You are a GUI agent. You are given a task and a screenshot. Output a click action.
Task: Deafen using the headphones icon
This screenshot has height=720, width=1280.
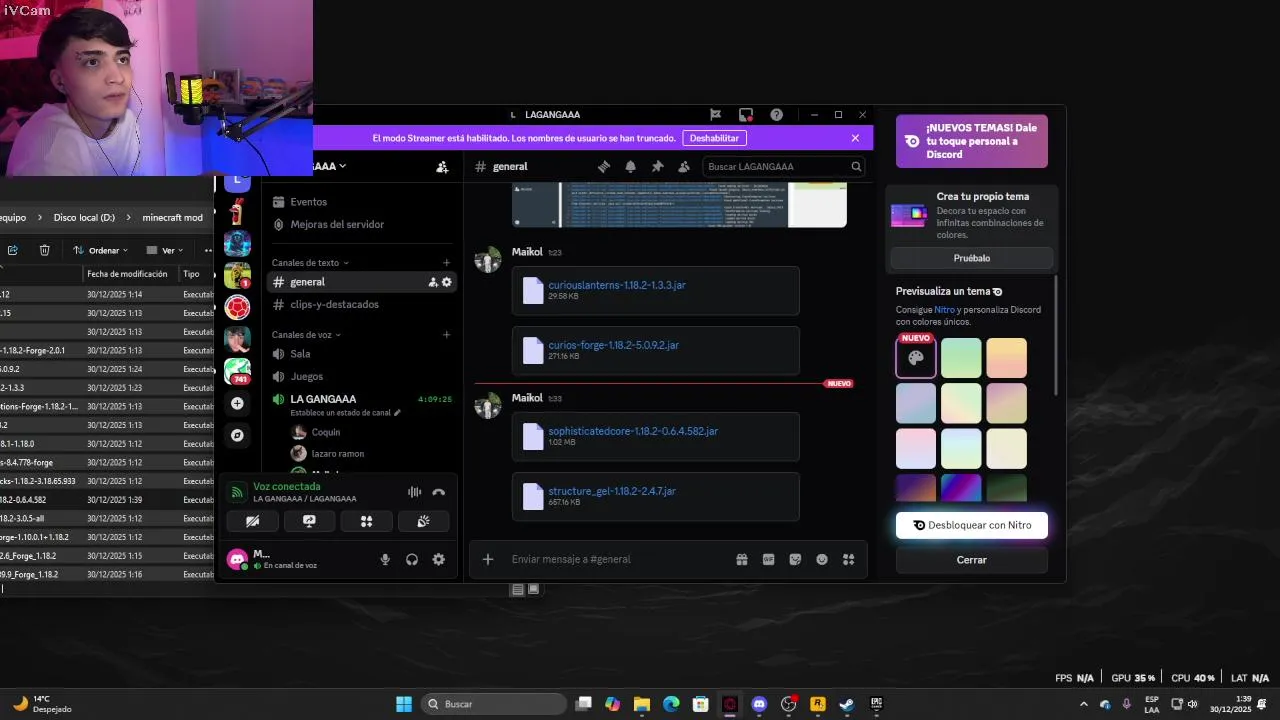pyautogui.click(x=412, y=559)
